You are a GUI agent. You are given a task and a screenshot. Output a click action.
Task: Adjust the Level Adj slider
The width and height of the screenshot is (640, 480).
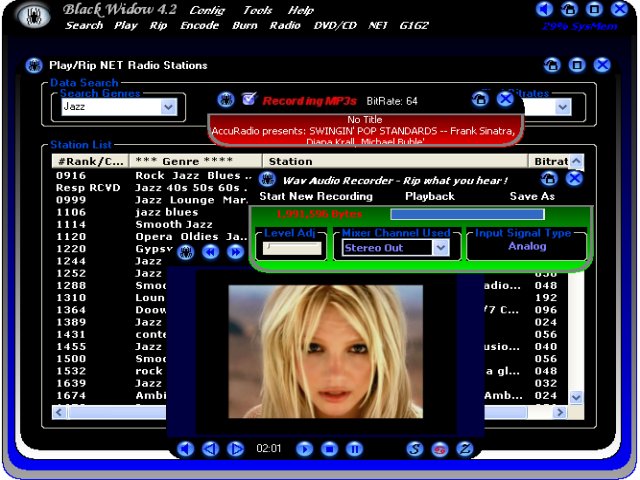[x=292, y=248]
